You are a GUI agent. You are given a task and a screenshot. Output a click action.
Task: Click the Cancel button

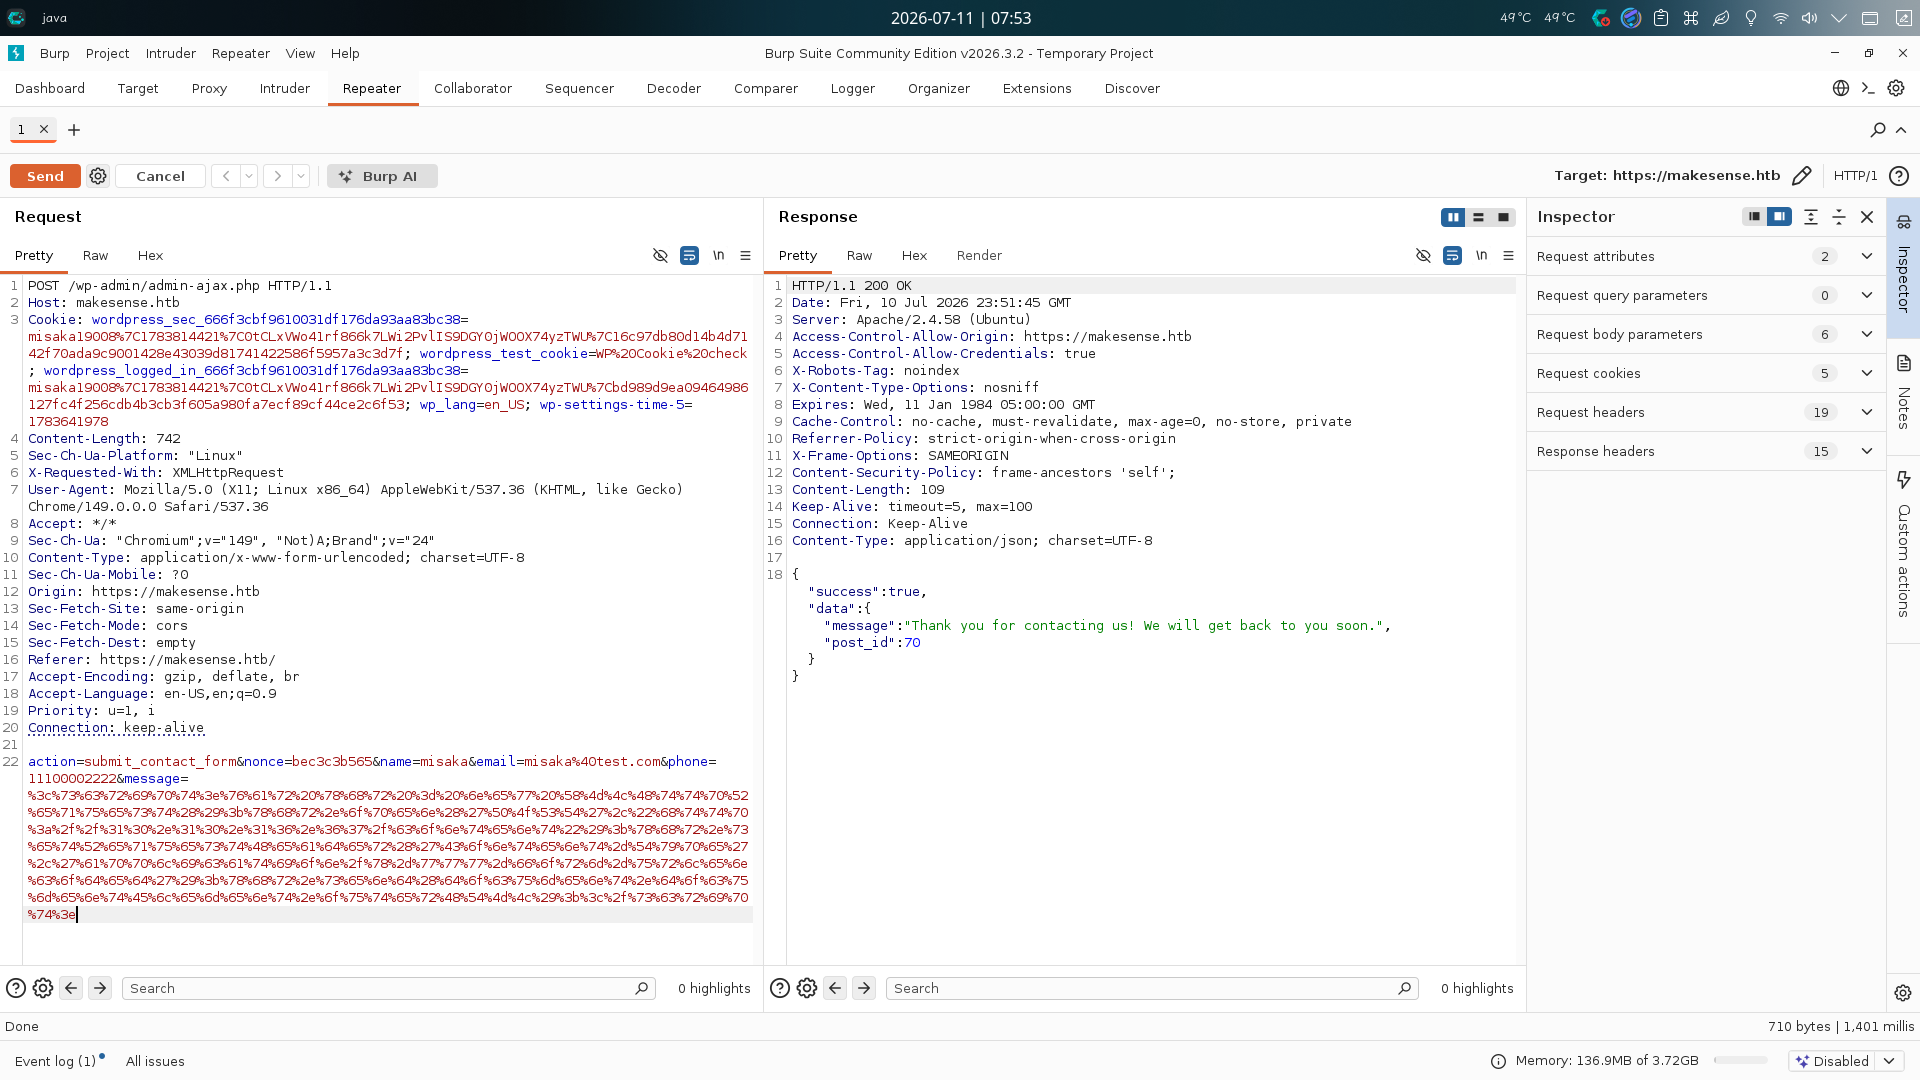click(x=160, y=176)
